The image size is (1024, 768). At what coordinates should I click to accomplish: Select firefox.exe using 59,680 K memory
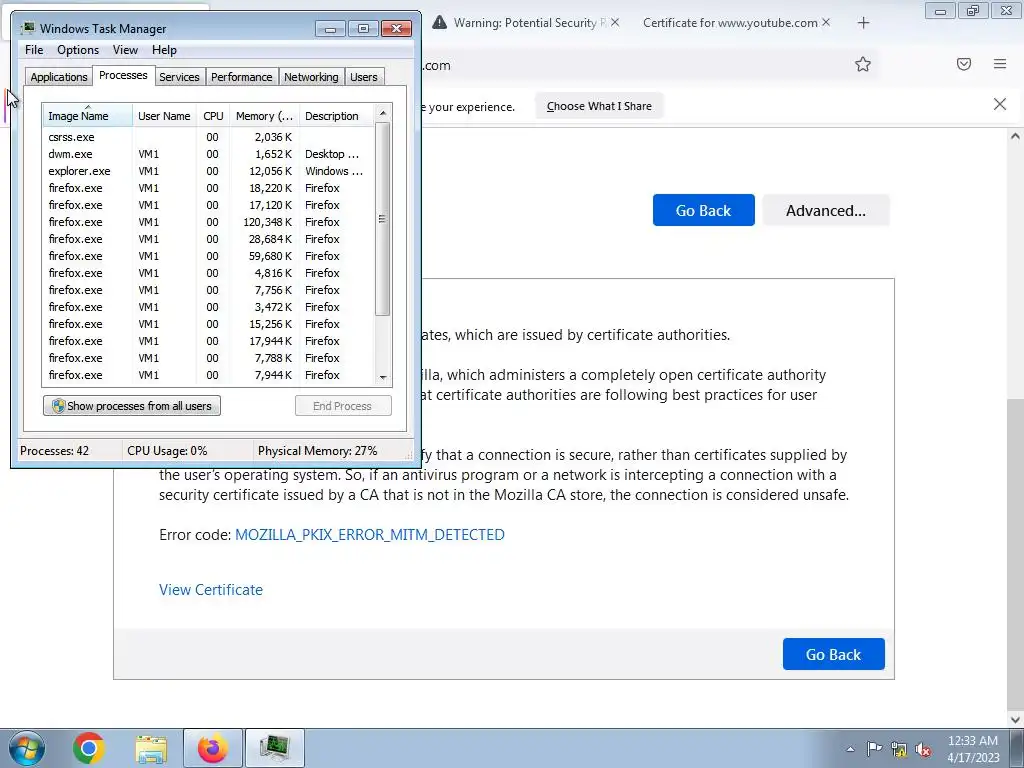[x=208, y=256]
